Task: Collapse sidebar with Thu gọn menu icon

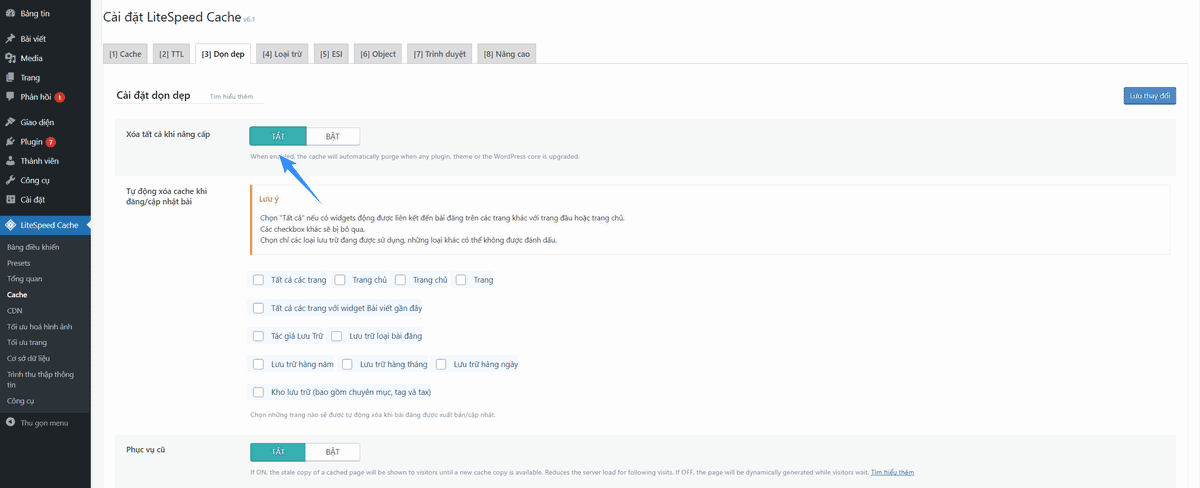Action: pos(10,424)
